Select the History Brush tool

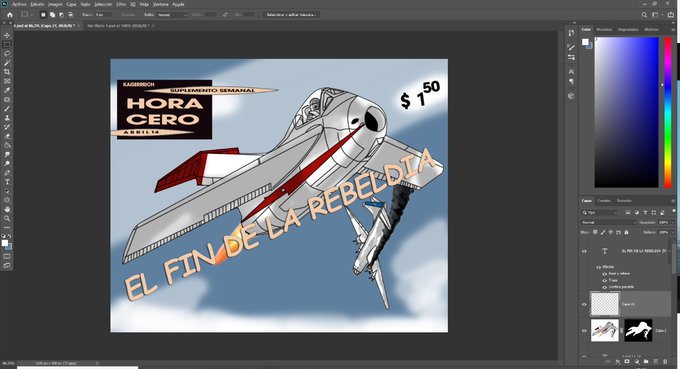click(x=7, y=127)
